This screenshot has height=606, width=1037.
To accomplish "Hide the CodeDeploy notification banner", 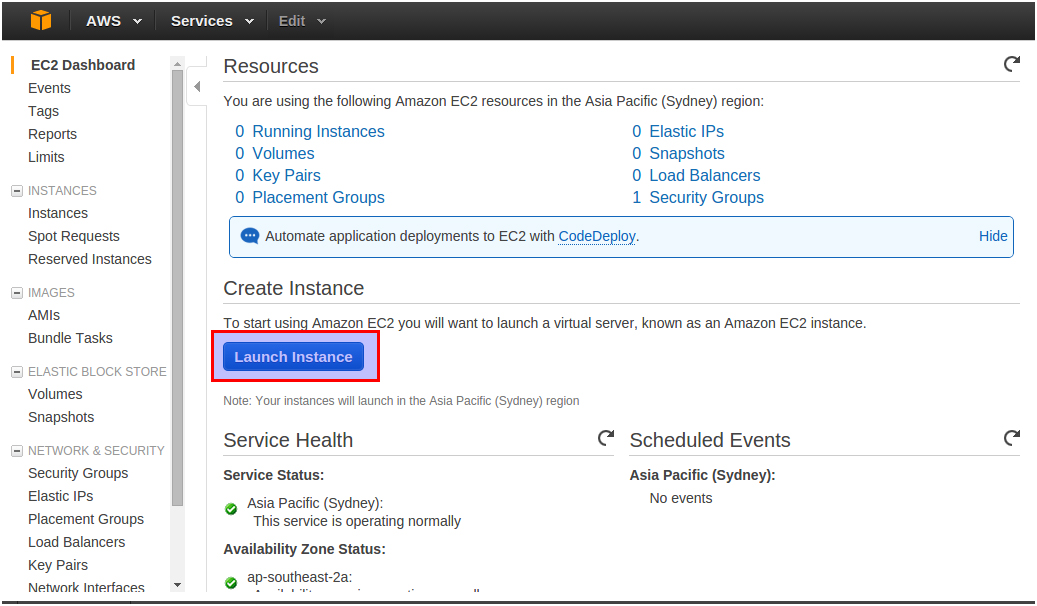I will tap(993, 236).
